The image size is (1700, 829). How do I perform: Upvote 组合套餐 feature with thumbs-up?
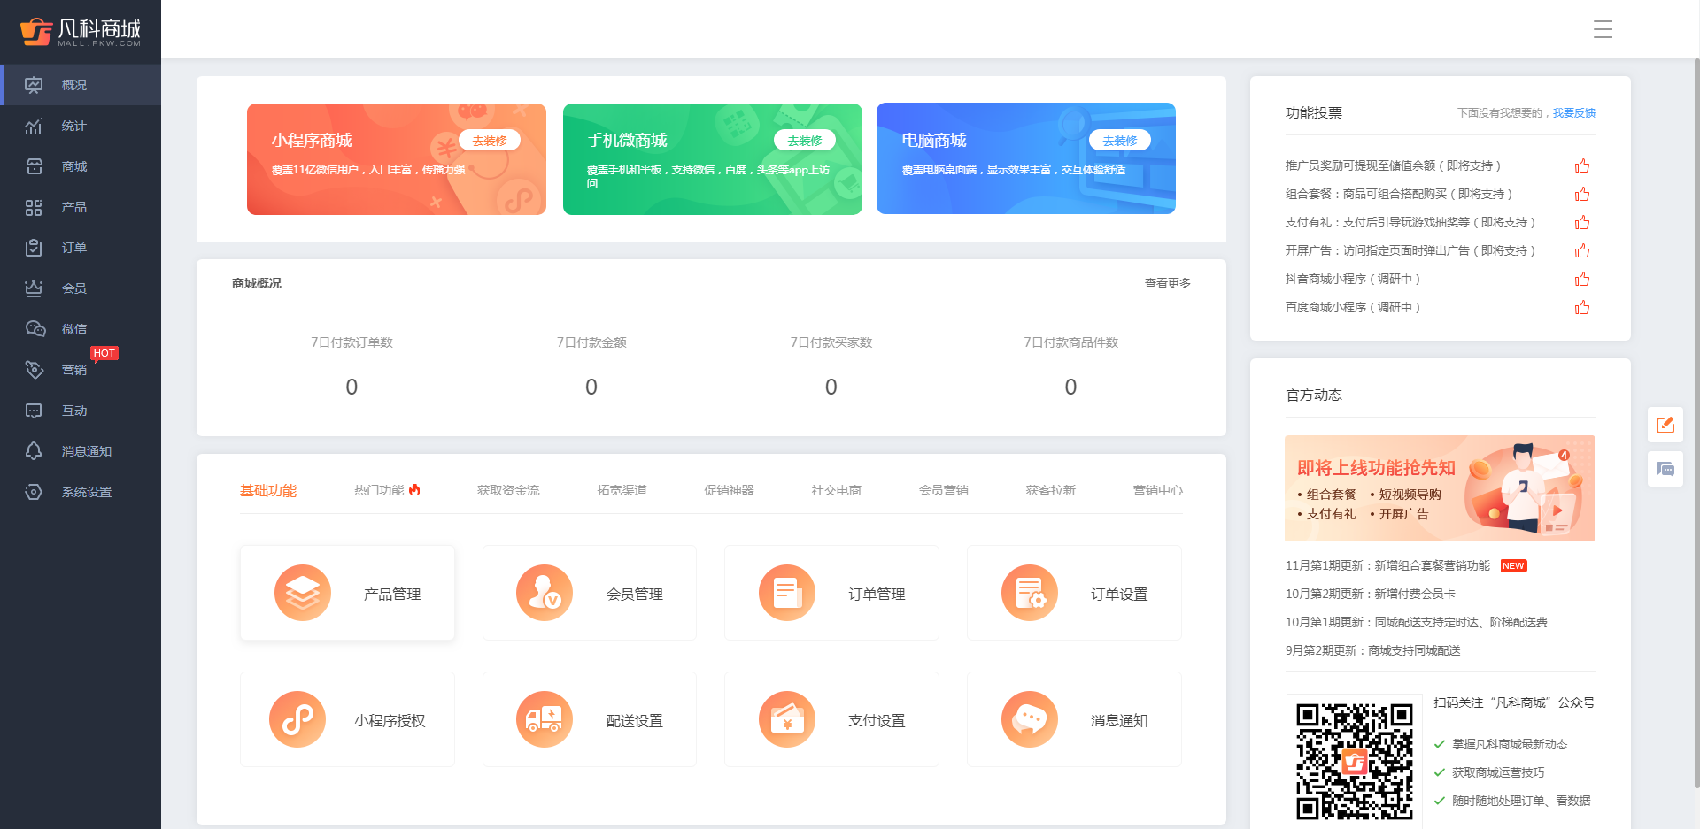pos(1582,195)
